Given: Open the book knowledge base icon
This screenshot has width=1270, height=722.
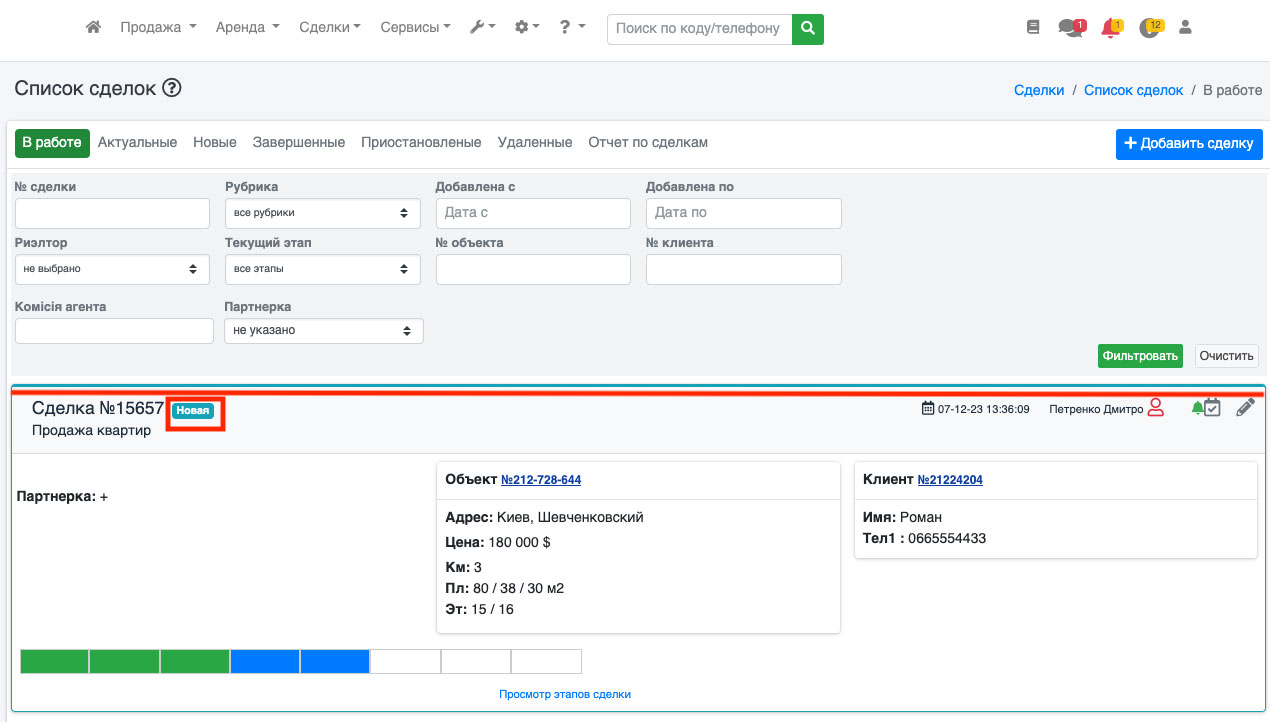Looking at the screenshot, I should (1033, 28).
